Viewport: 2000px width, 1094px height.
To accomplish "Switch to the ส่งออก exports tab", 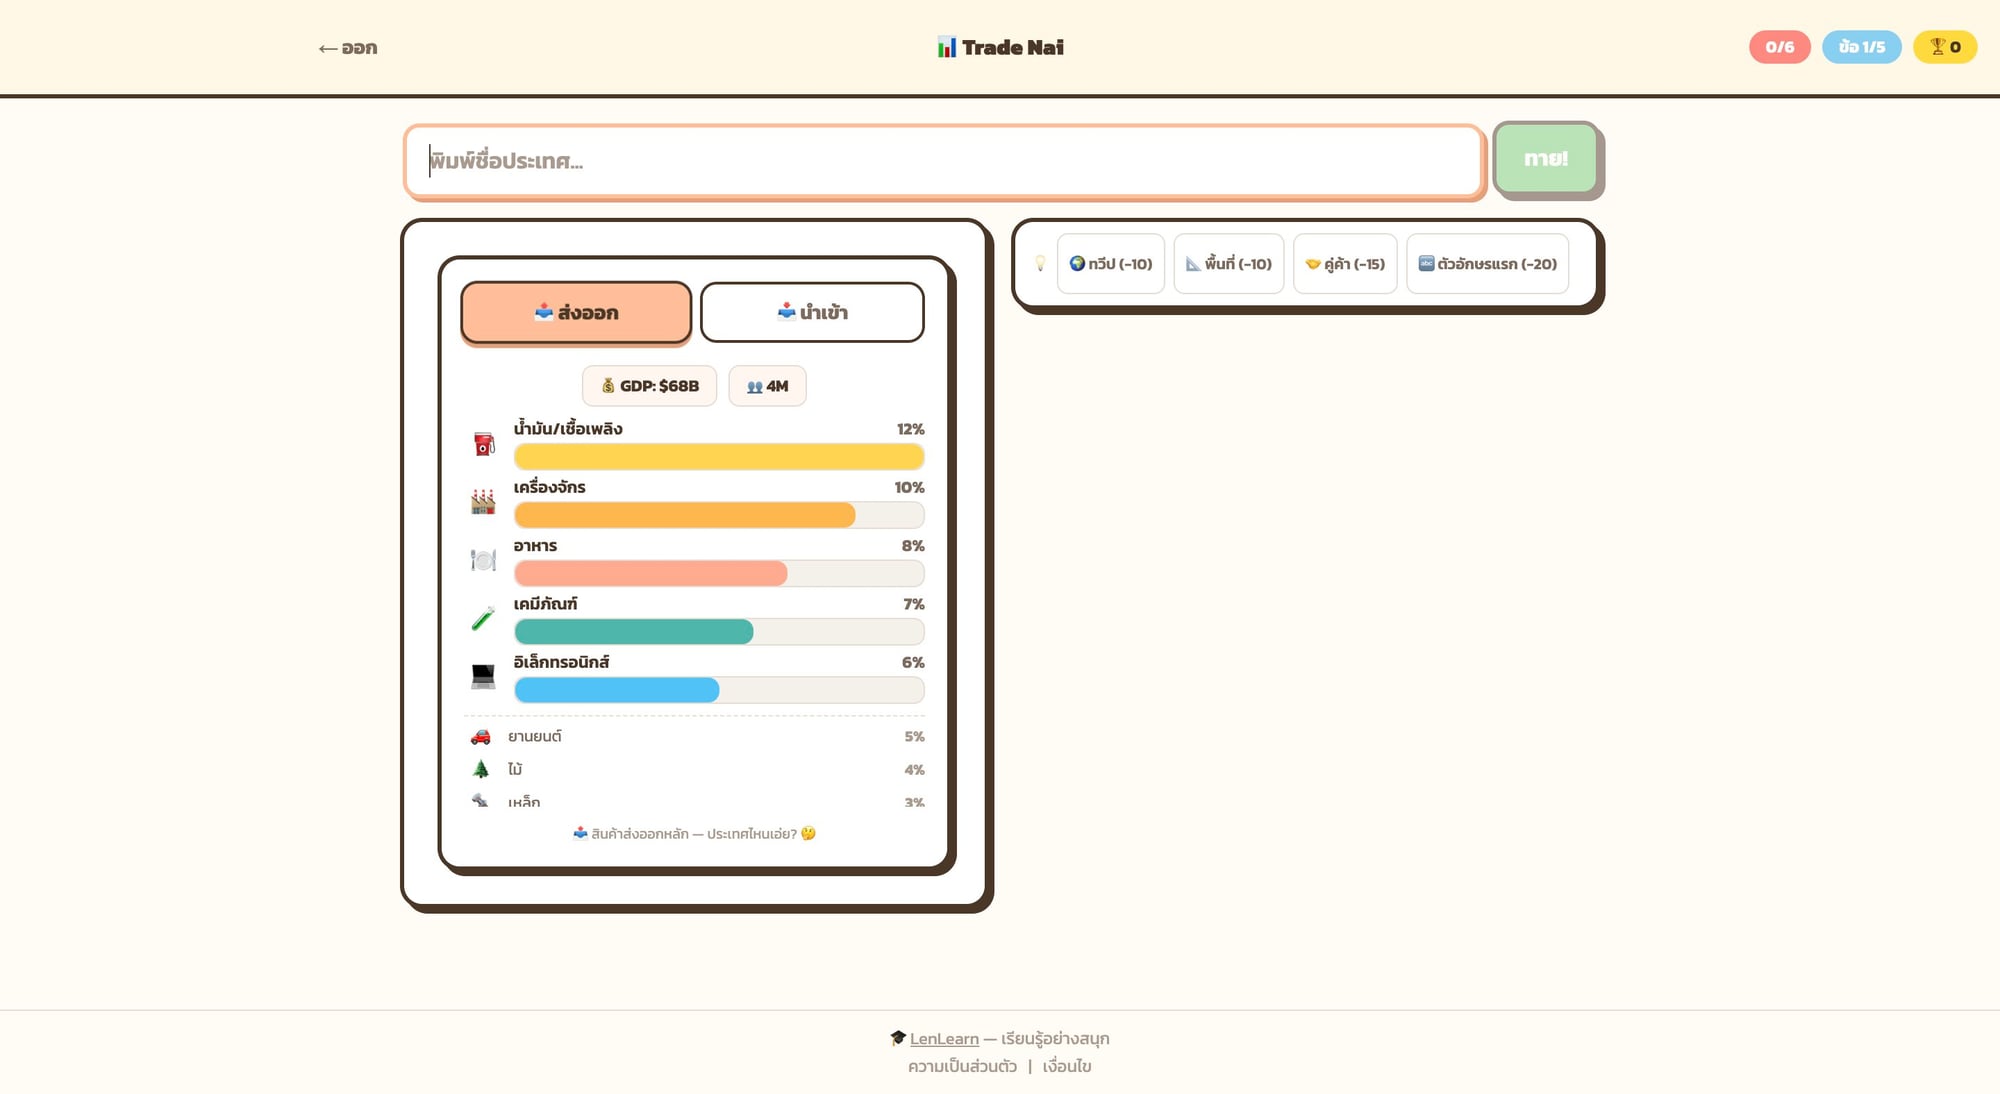I will [576, 313].
